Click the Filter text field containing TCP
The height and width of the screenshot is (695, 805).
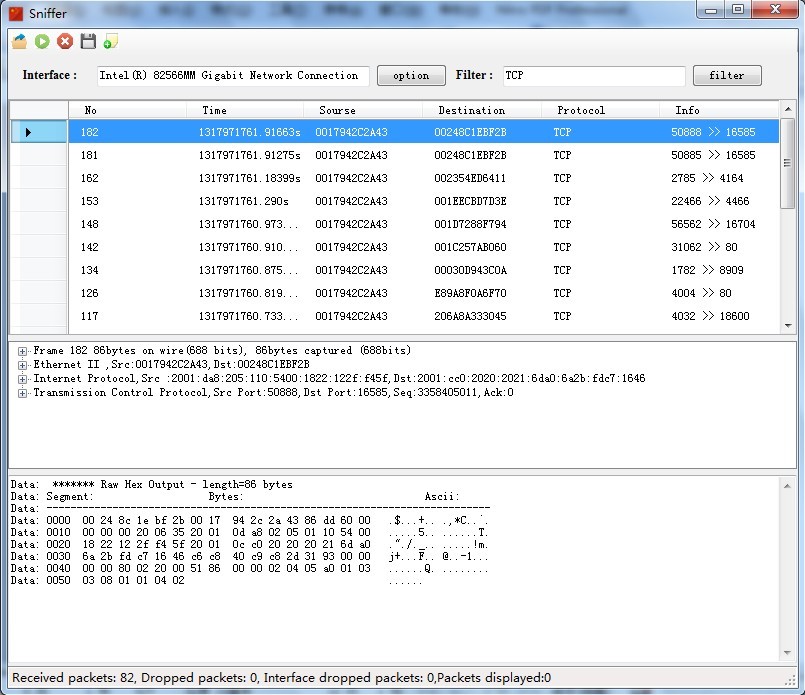click(593, 76)
